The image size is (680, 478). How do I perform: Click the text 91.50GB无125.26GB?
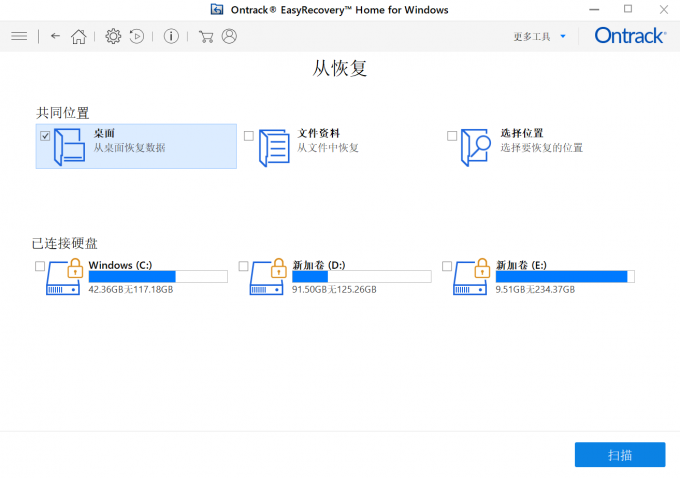pos(334,289)
